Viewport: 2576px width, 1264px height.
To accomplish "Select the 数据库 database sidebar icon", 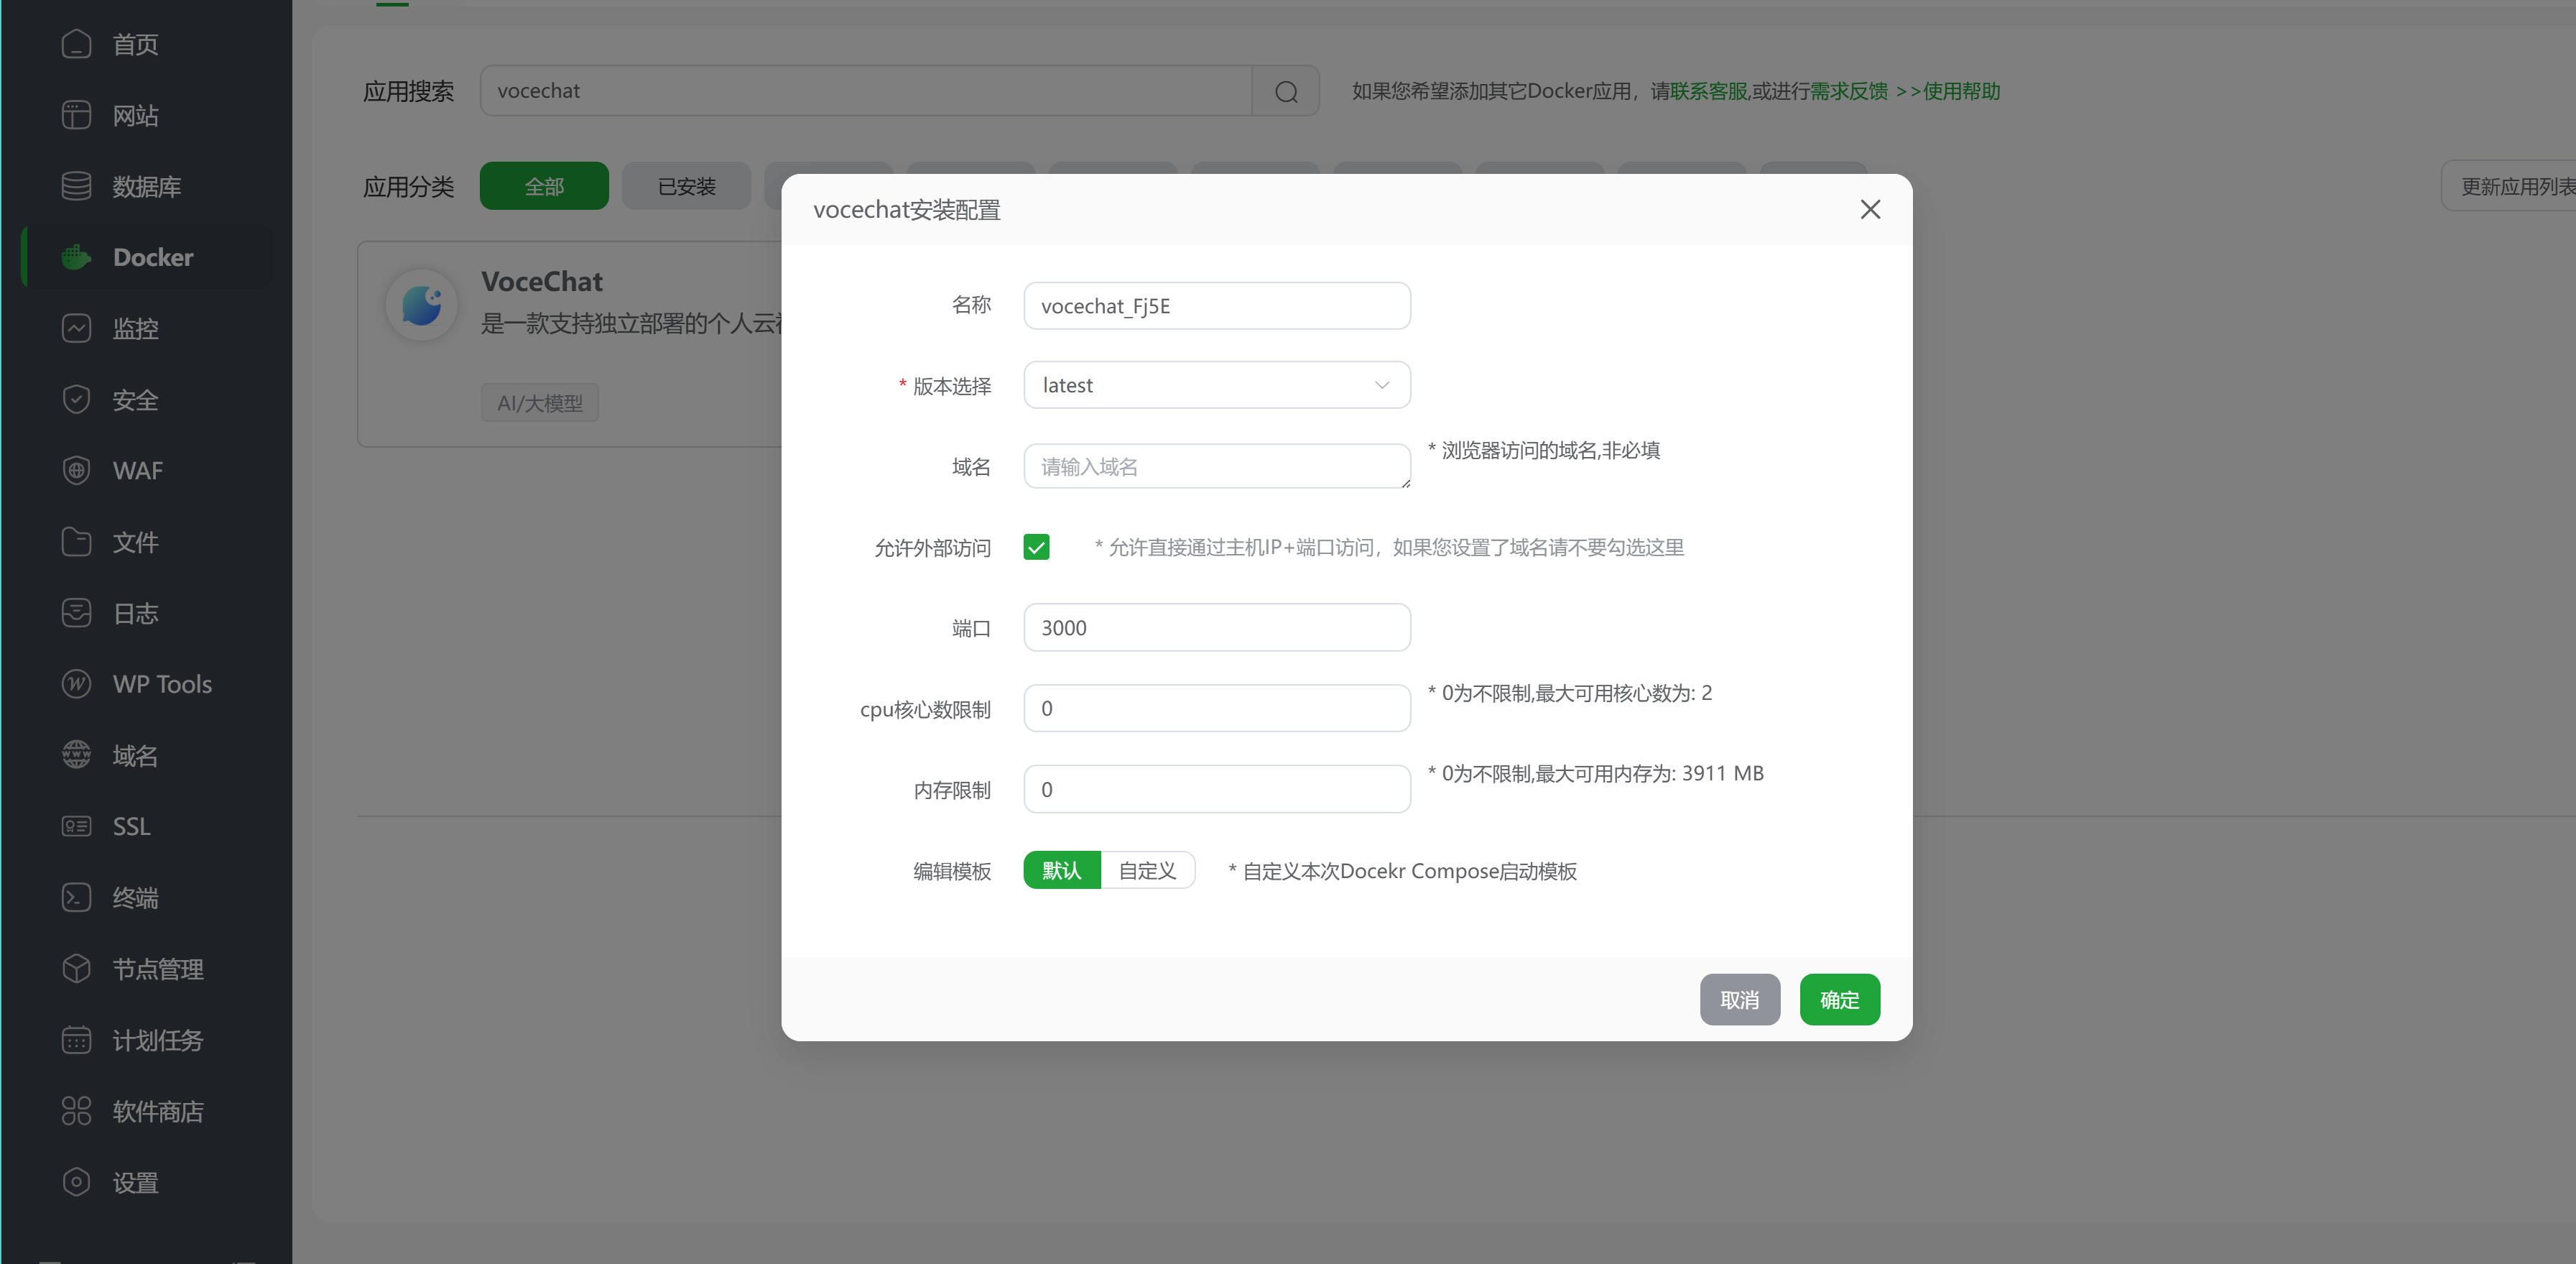I will (x=76, y=186).
